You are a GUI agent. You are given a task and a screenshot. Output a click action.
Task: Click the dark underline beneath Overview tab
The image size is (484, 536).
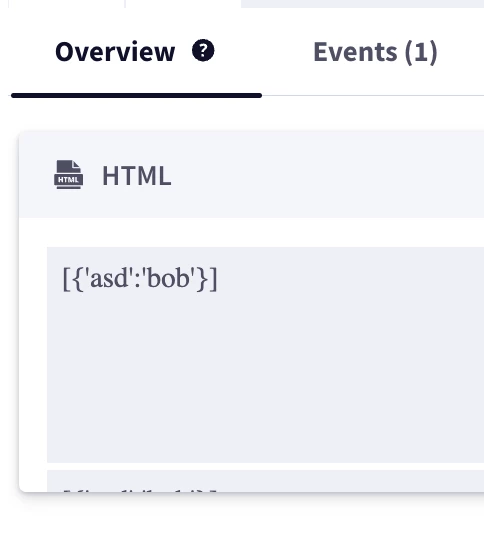136,96
